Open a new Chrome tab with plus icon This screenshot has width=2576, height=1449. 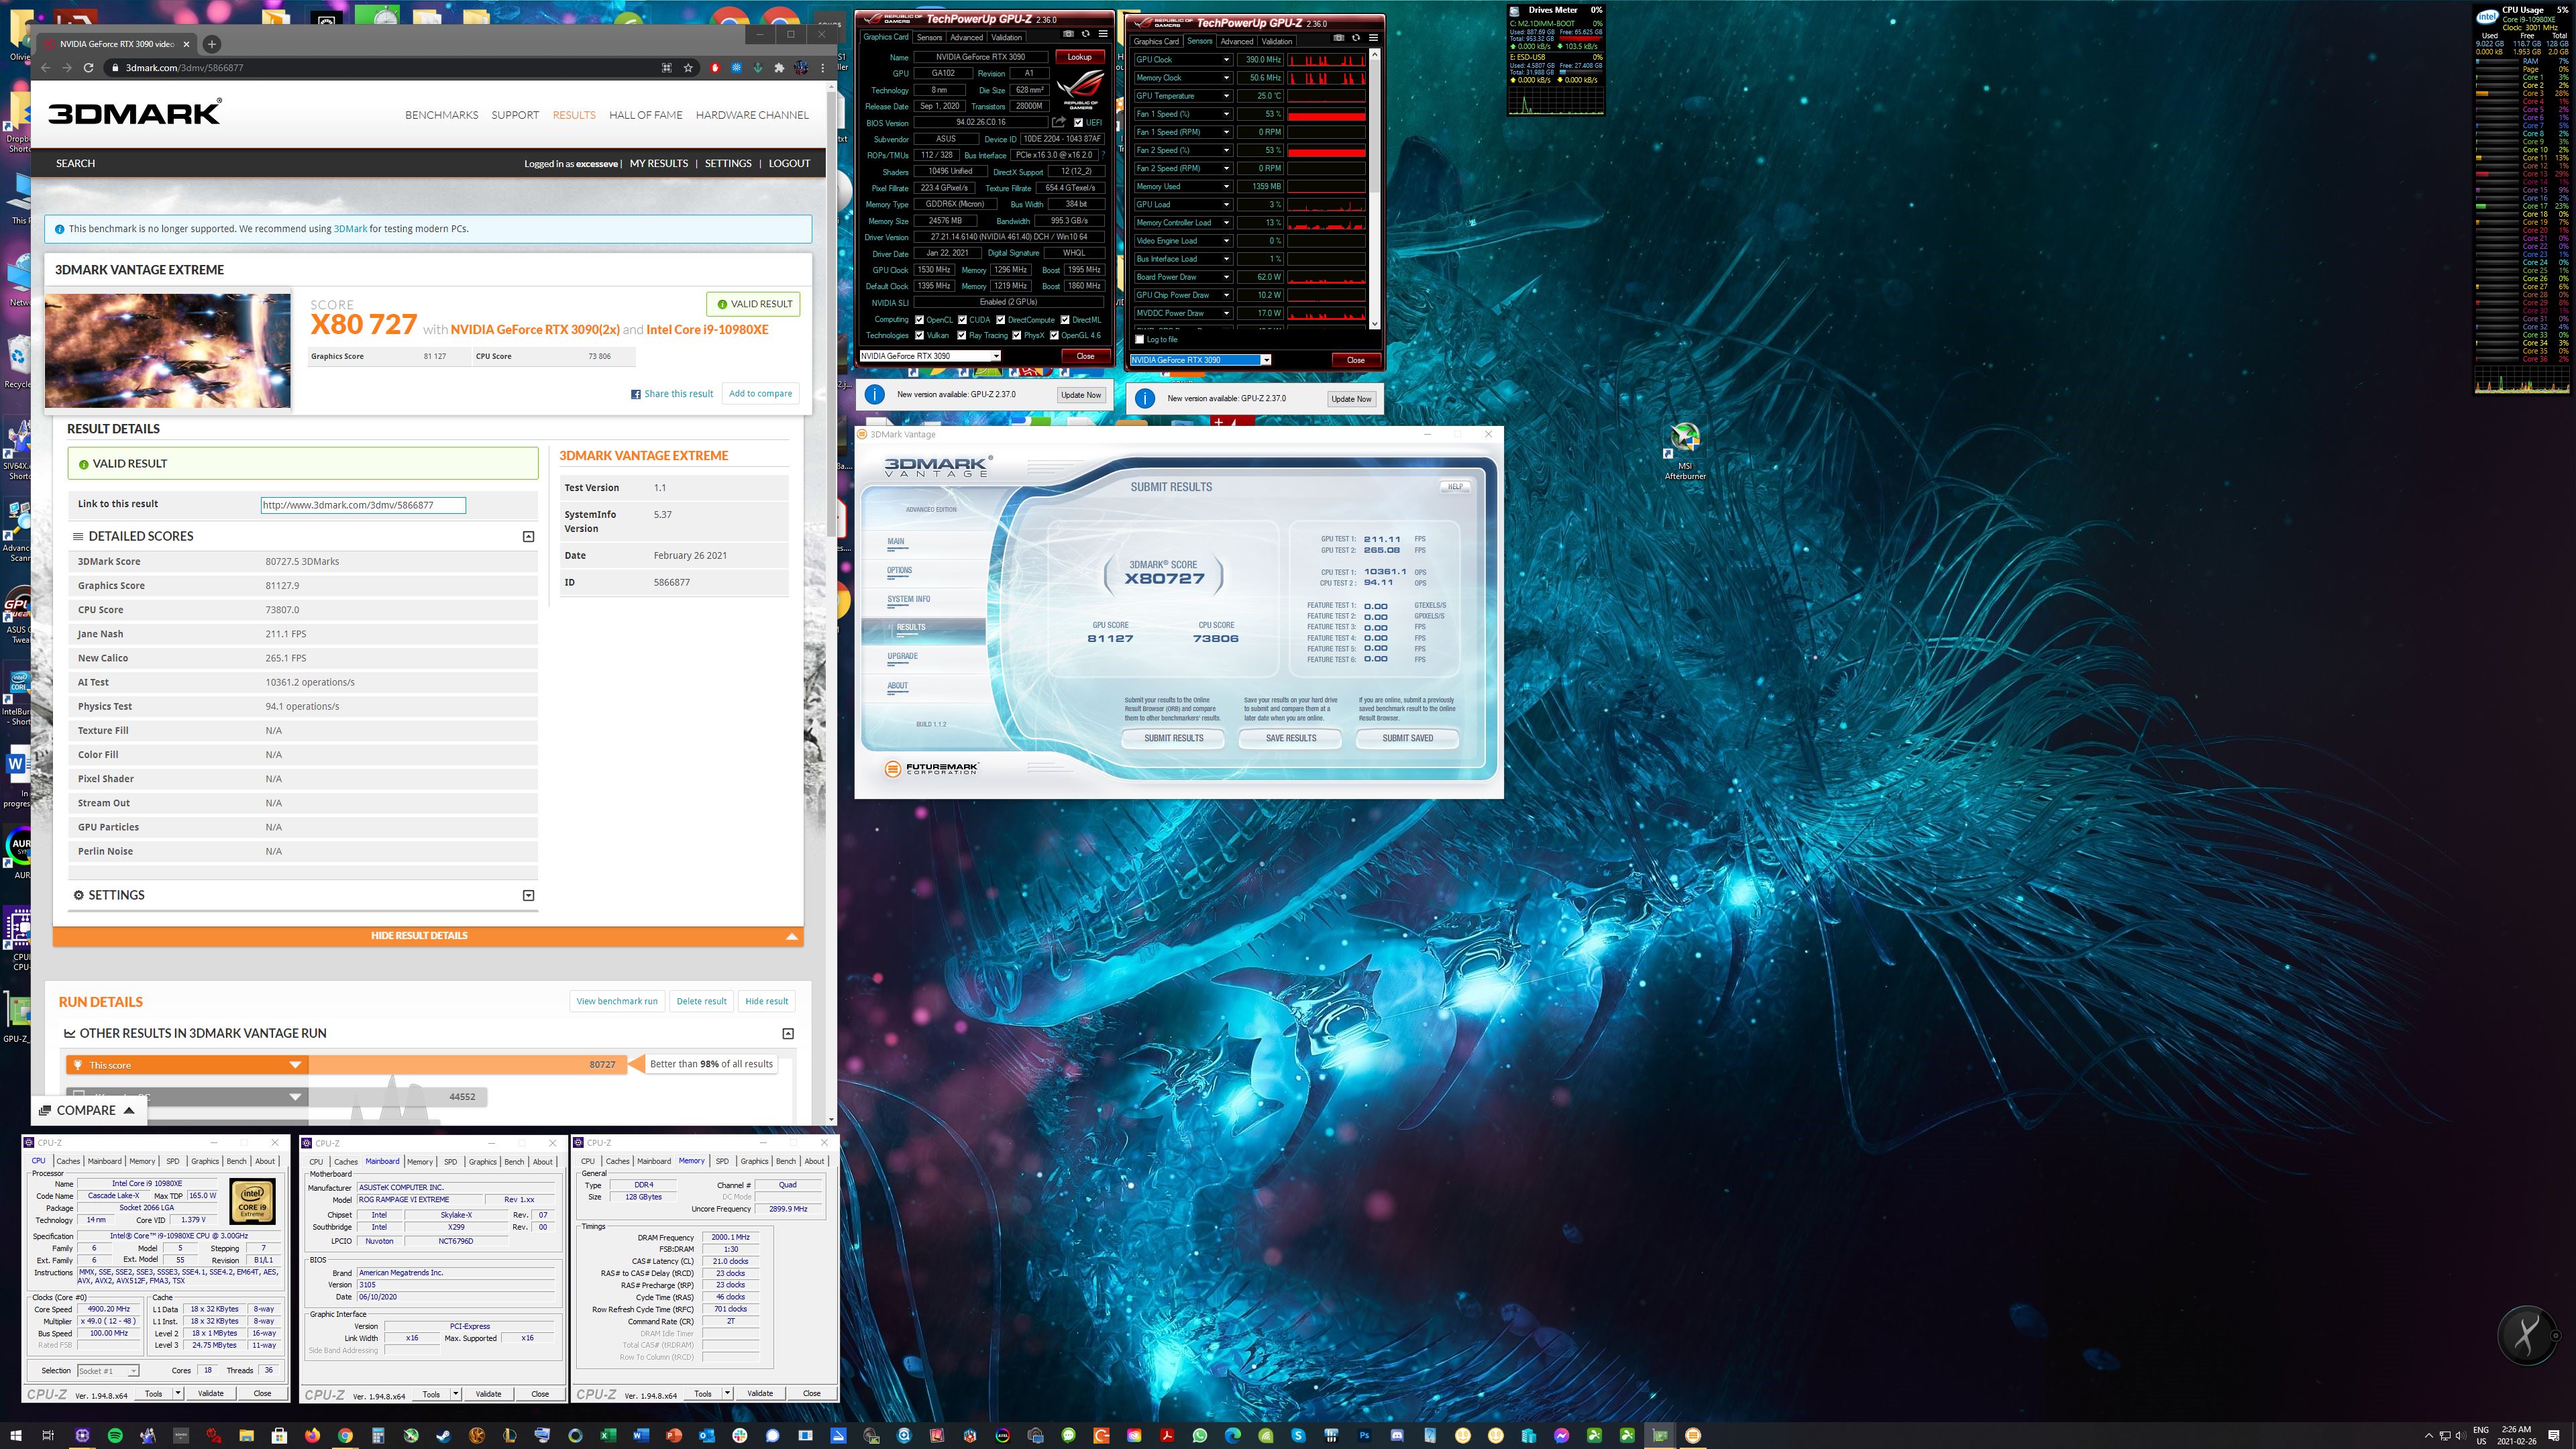coord(211,44)
